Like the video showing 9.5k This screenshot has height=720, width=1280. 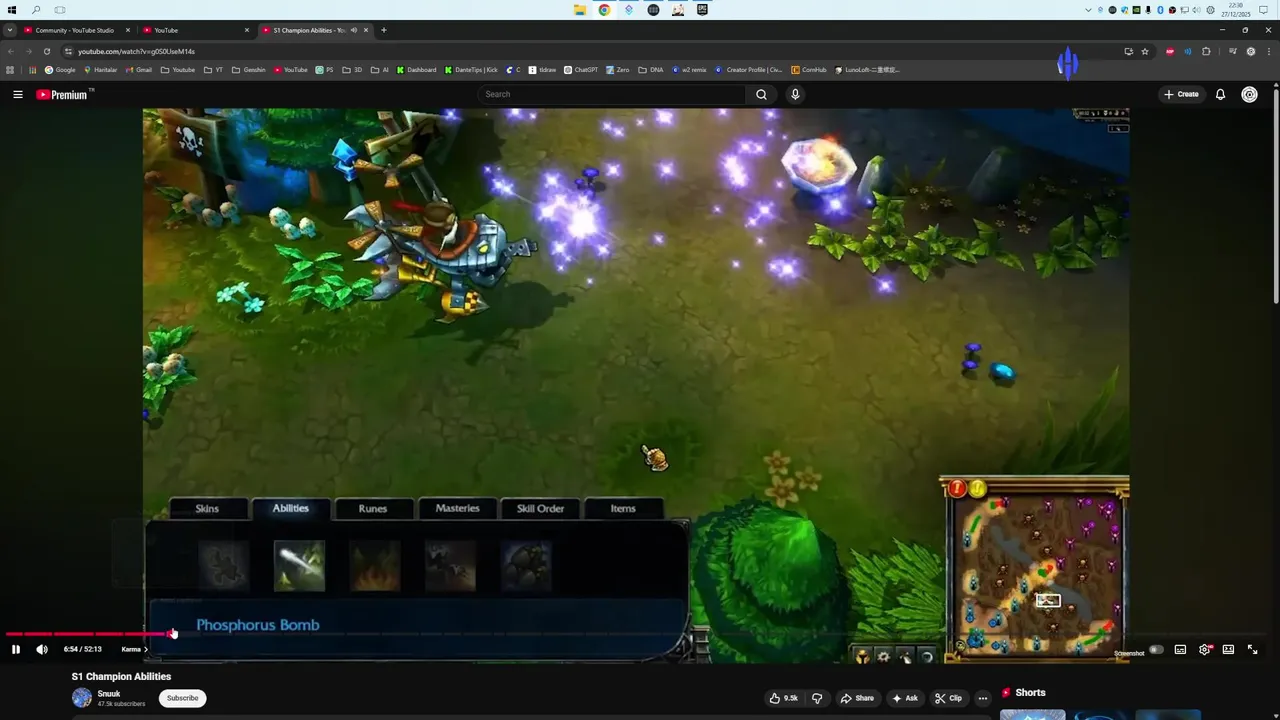(783, 698)
